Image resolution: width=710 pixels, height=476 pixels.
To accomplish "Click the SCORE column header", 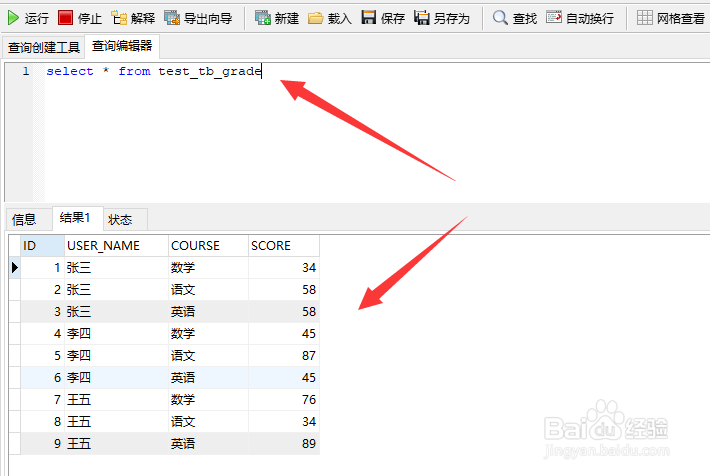I will [x=284, y=245].
